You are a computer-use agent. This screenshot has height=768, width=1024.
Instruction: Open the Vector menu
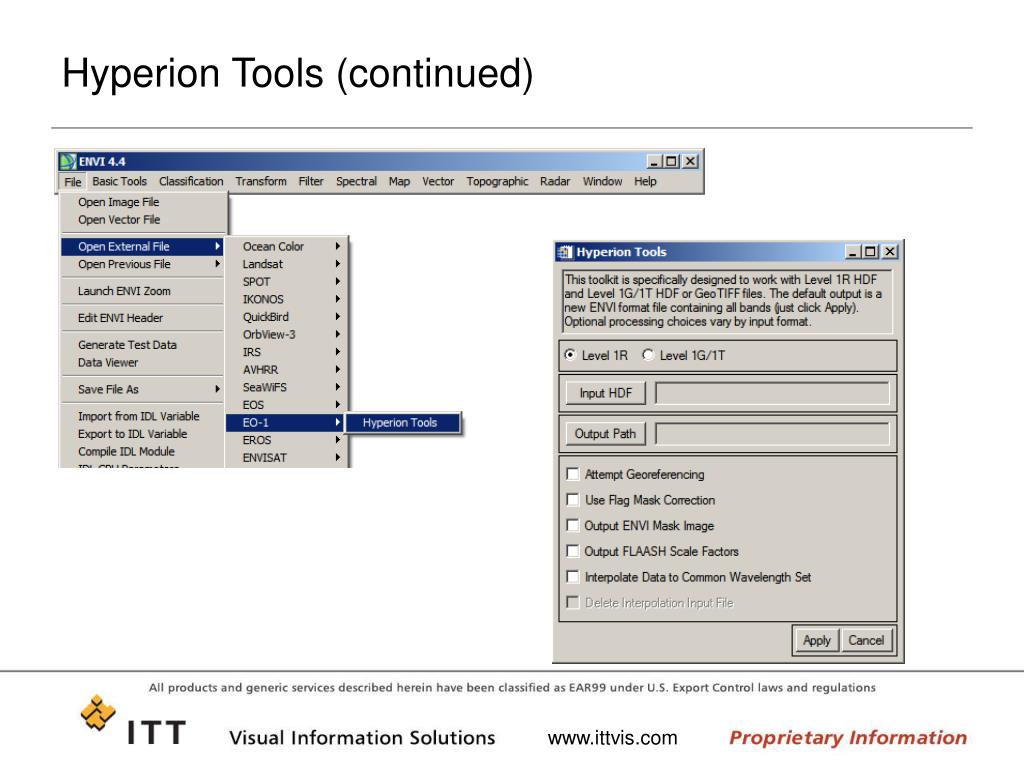click(x=438, y=182)
